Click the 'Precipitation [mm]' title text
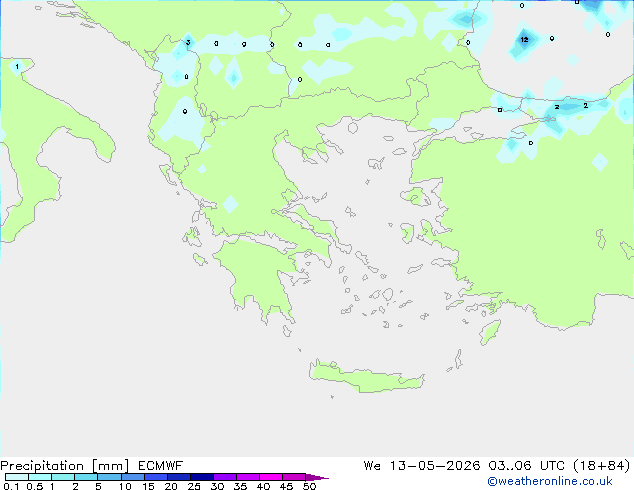 click(x=65, y=466)
